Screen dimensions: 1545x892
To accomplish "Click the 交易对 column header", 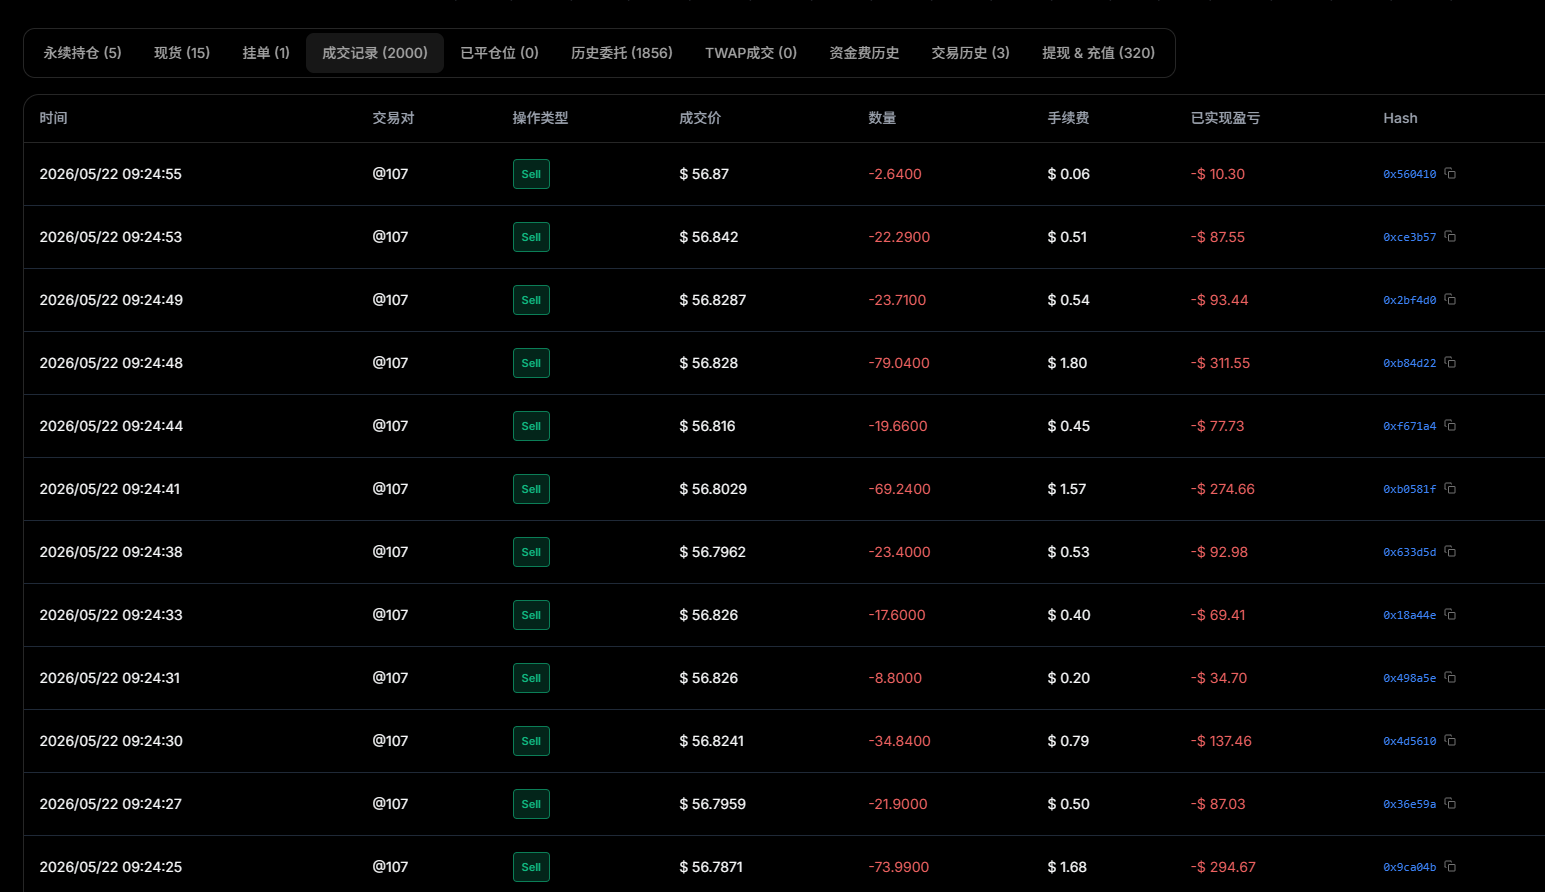I will tap(393, 118).
